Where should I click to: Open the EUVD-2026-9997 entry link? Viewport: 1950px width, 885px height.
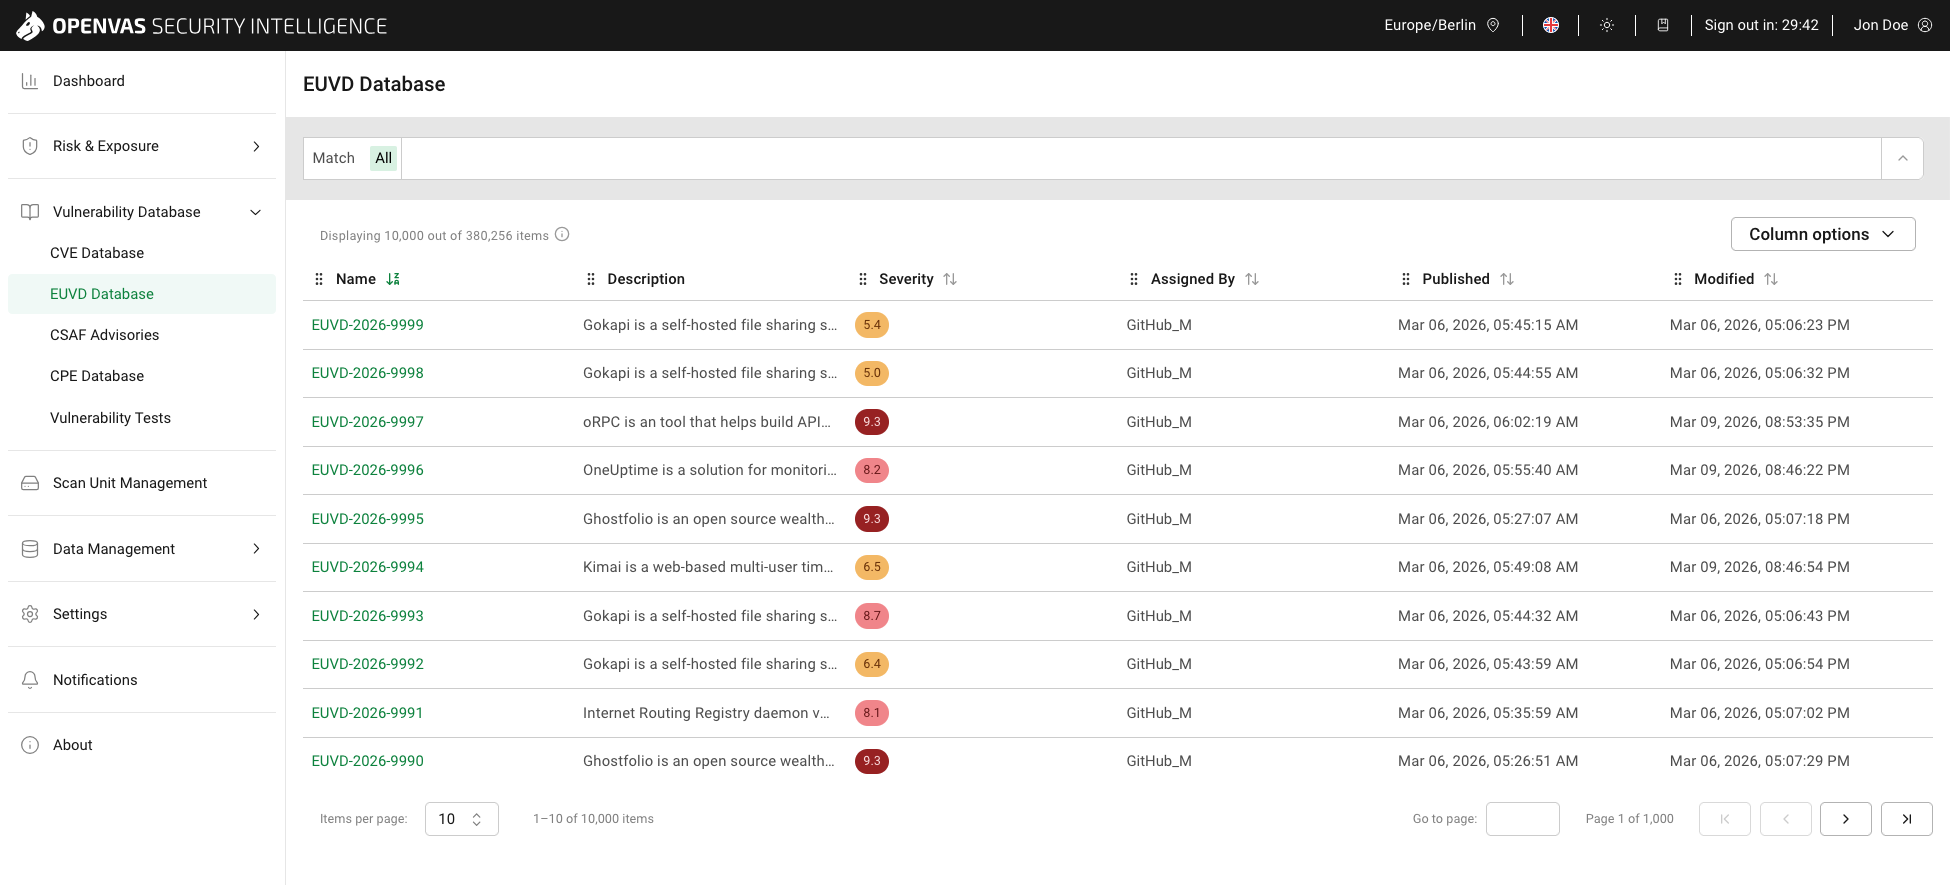coord(367,422)
